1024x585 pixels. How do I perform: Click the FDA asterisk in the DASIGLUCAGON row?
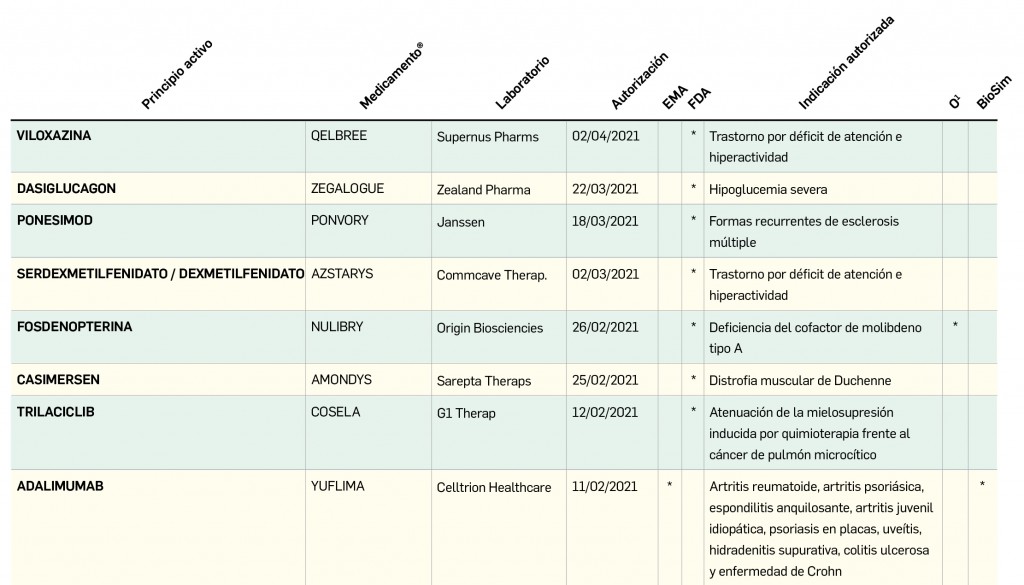692,188
